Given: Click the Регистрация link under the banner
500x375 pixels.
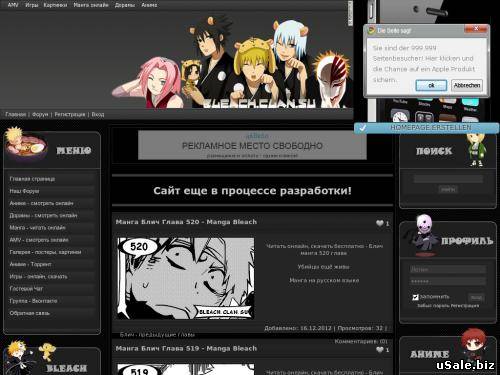Looking at the screenshot, I should point(70,114).
